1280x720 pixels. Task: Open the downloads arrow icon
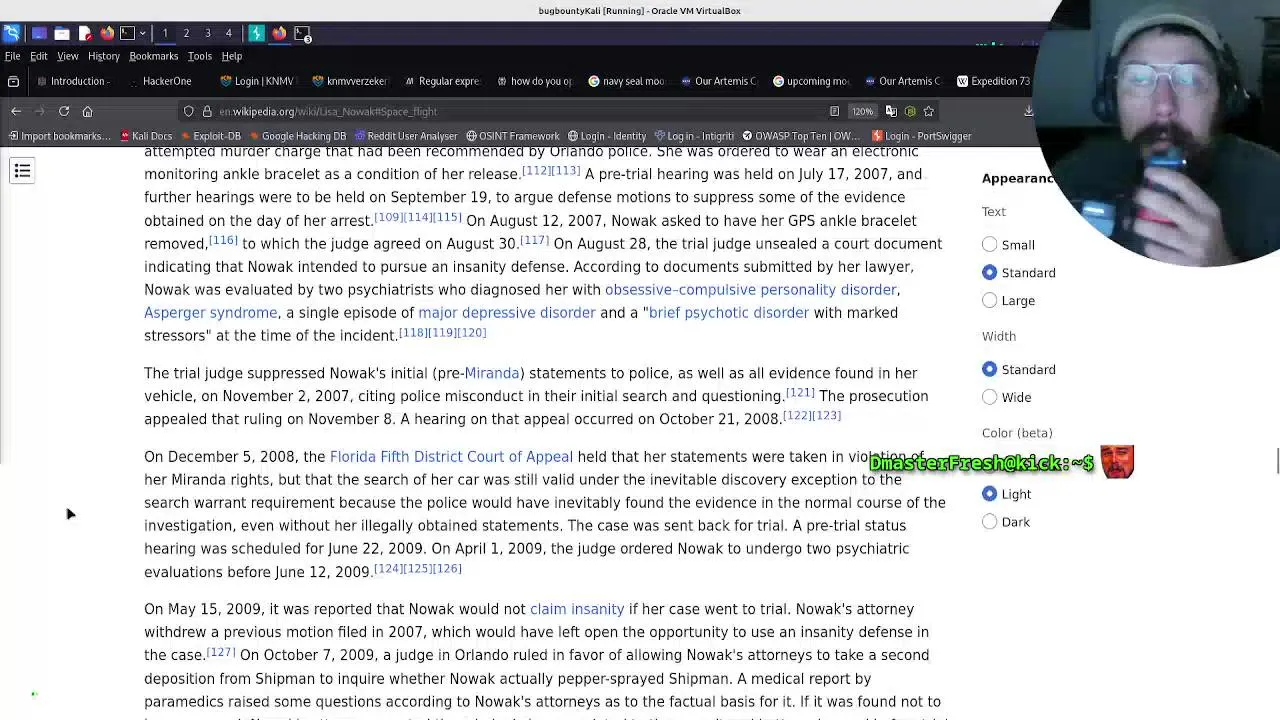(x=1028, y=111)
